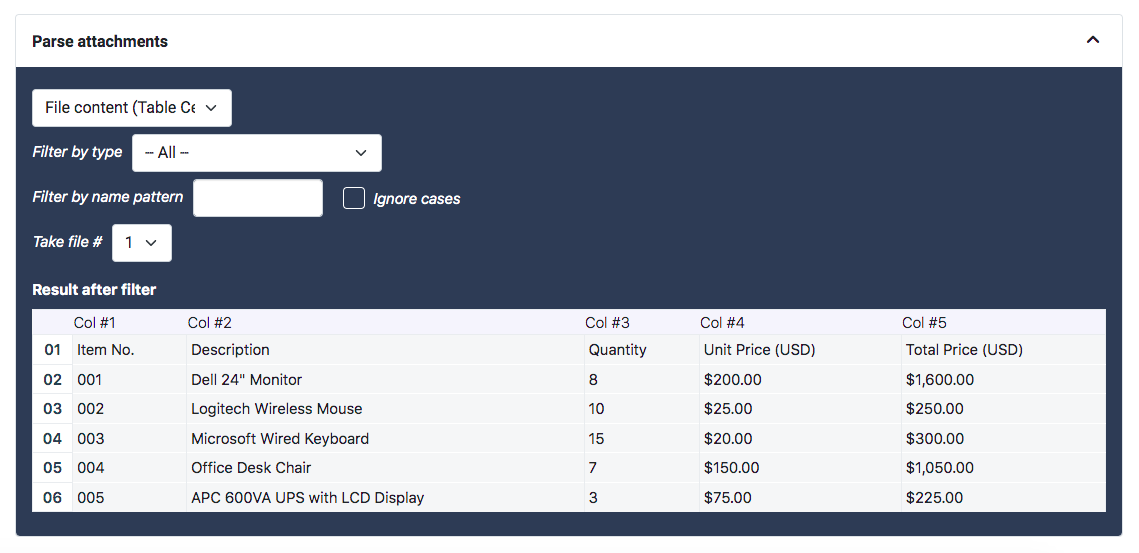The height and width of the screenshot is (553, 1139).
Task: Click the Dell 24" Monitor cell
Action: [247, 380]
